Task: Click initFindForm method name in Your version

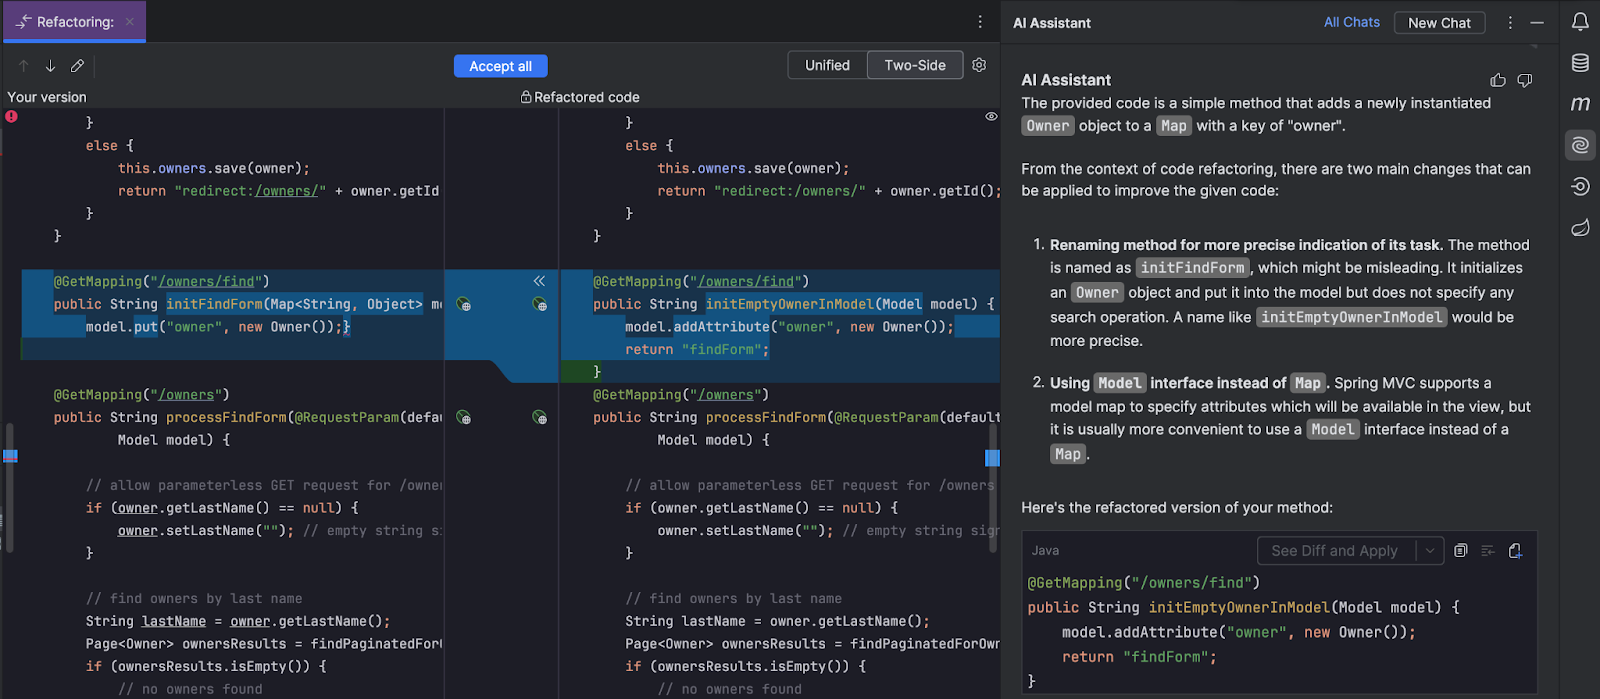Action: (x=214, y=304)
